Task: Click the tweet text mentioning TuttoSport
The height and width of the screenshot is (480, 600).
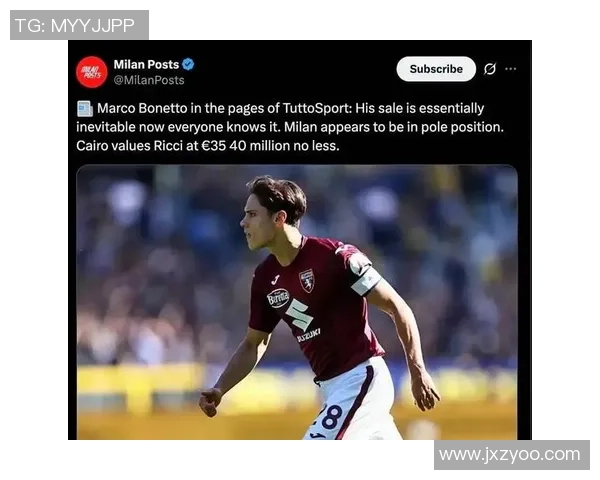Action: [x=290, y=127]
